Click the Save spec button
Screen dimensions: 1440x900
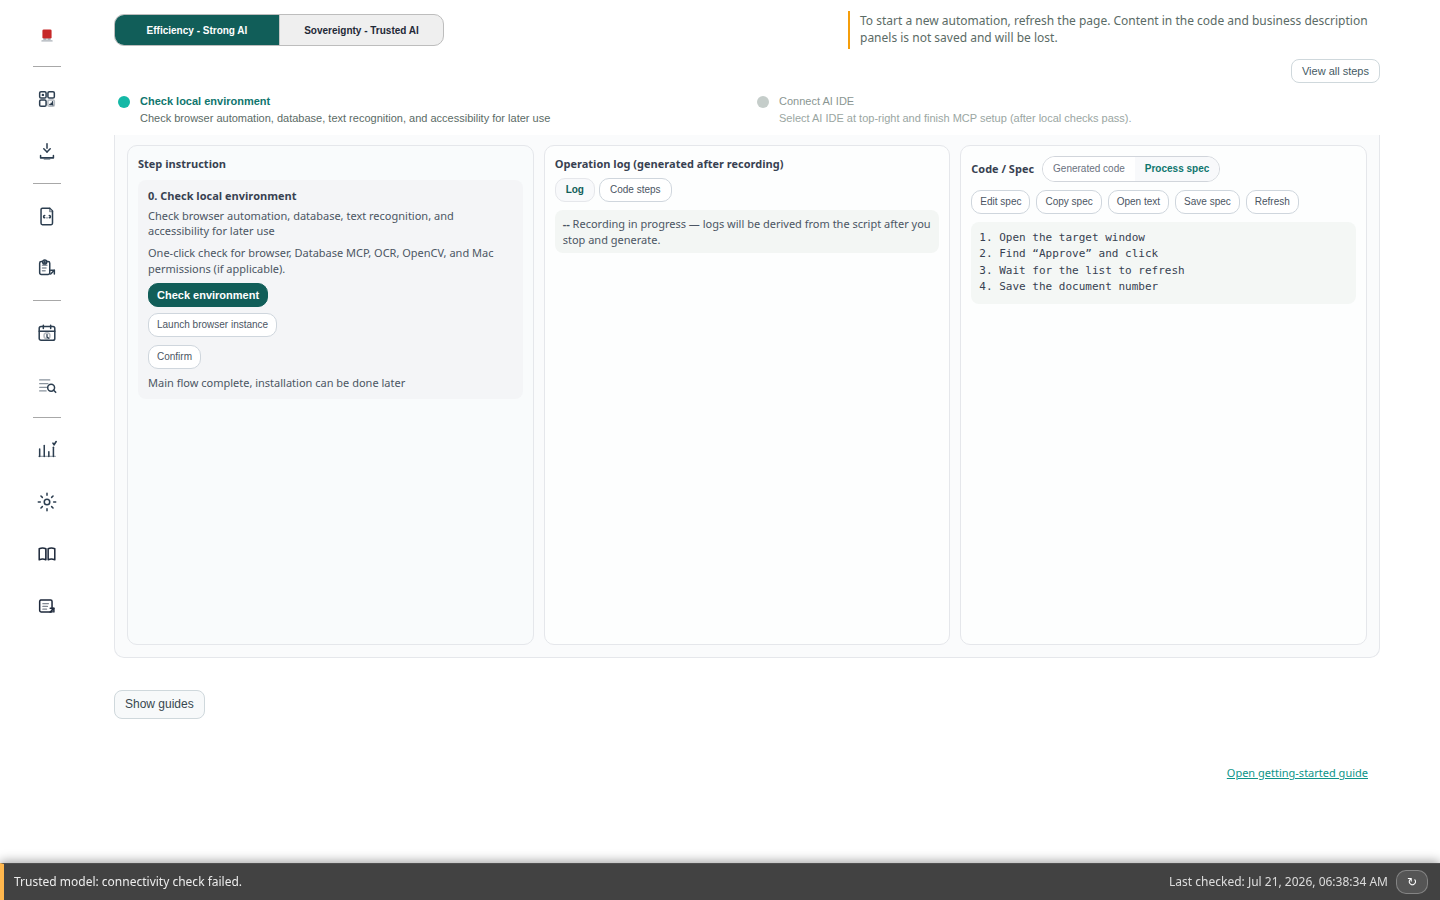(x=1207, y=202)
